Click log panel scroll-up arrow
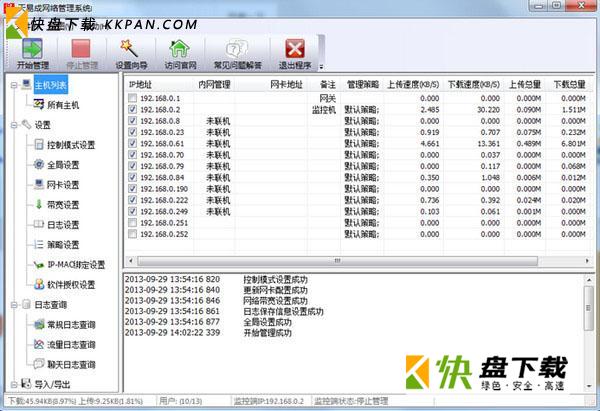 pyautogui.click(x=589, y=280)
